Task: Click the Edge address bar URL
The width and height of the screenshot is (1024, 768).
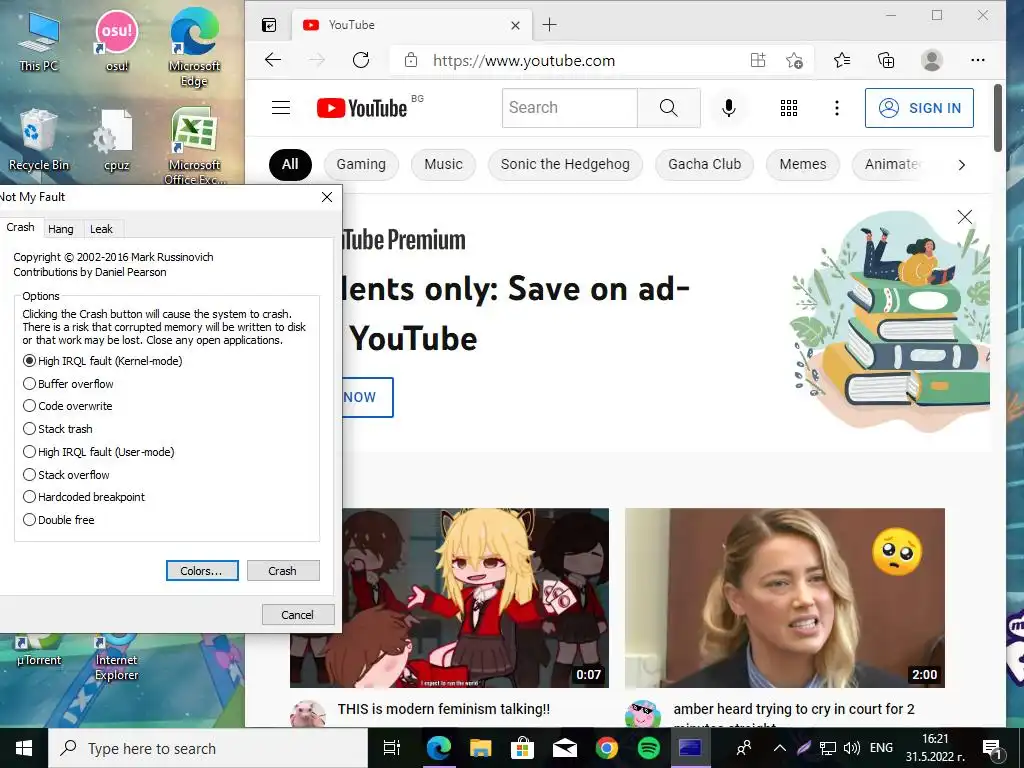Action: [x=524, y=61]
